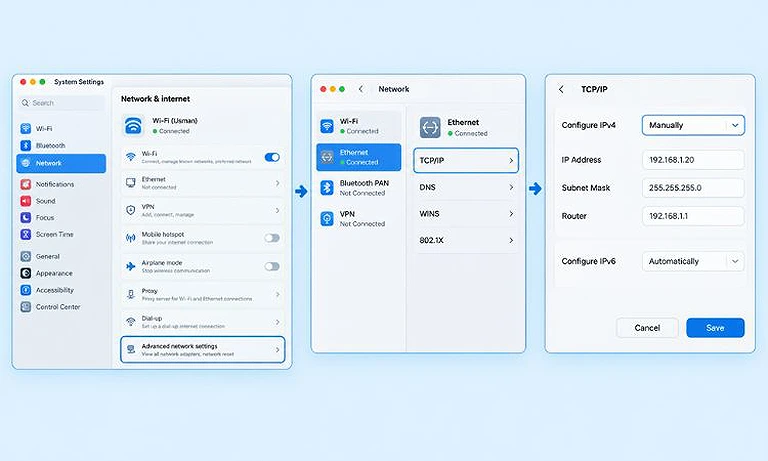Click the General gear icon in sidebar
The image size is (768, 461).
coord(25,256)
